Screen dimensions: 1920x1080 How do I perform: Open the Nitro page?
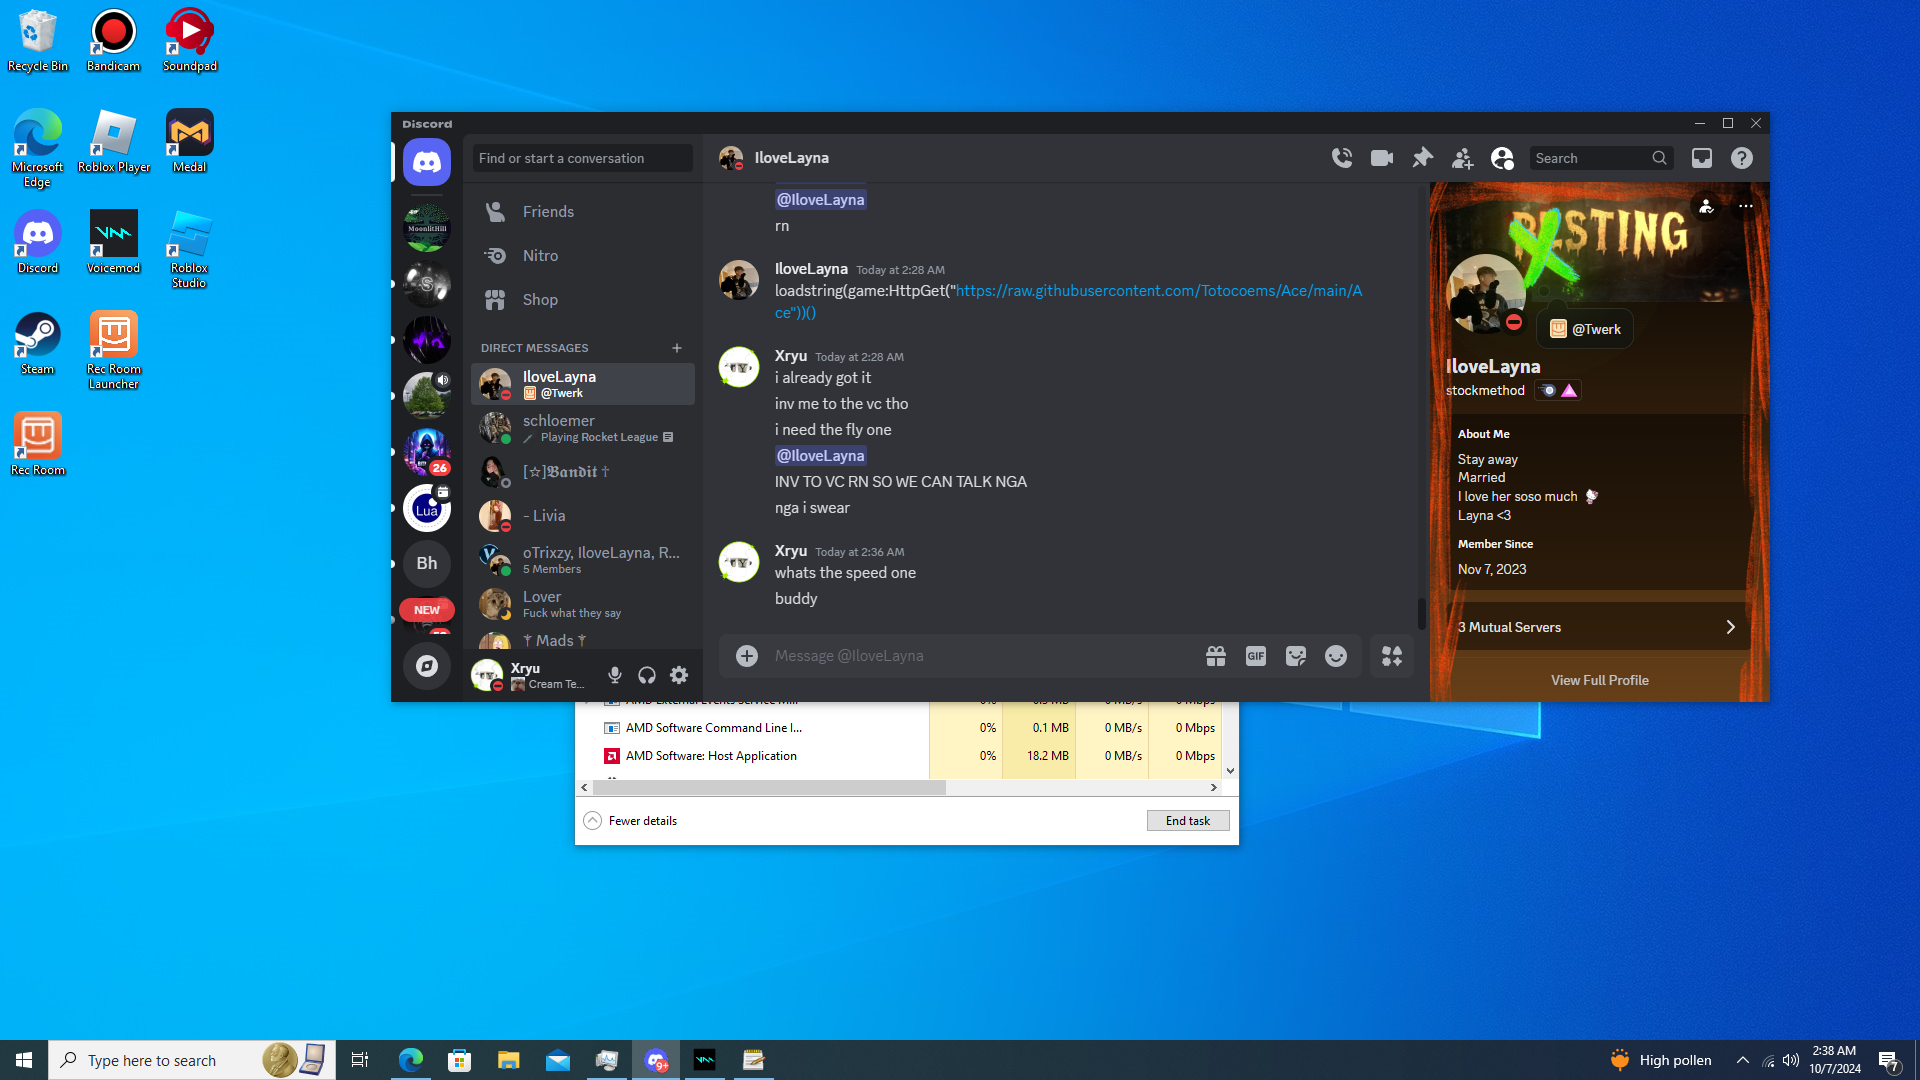tap(540, 256)
